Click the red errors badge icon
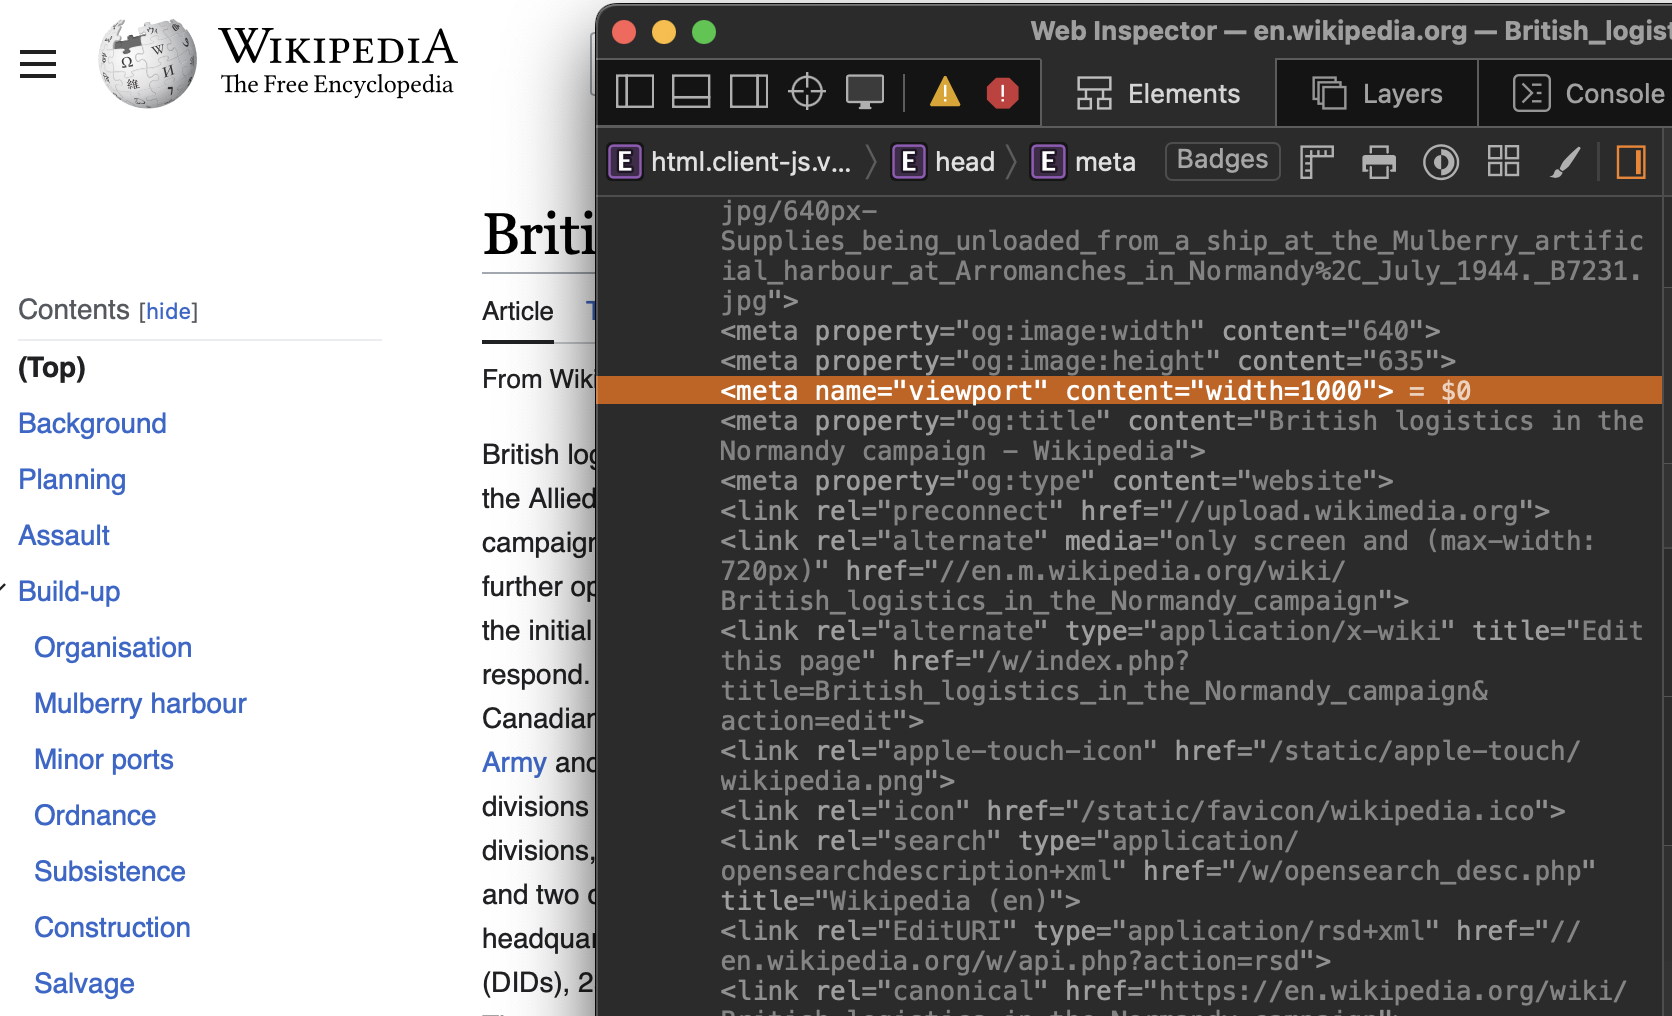Viewport: 1672px width, 1016px height. tap(1001, 92)
